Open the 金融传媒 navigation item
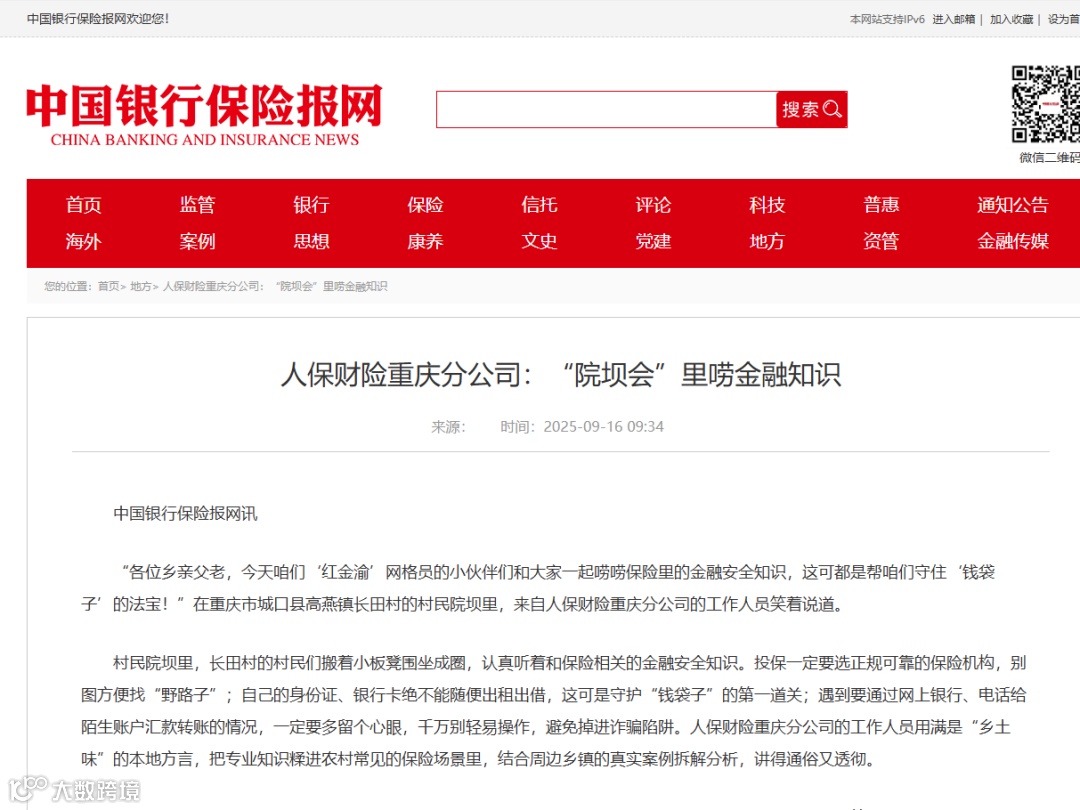Viewport: 1080px width, 810px height. point(1012,241)
